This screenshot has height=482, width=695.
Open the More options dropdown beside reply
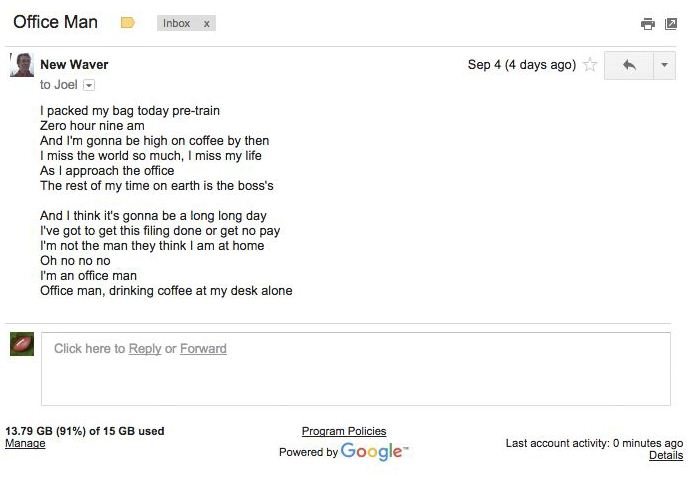coord(664,65)
